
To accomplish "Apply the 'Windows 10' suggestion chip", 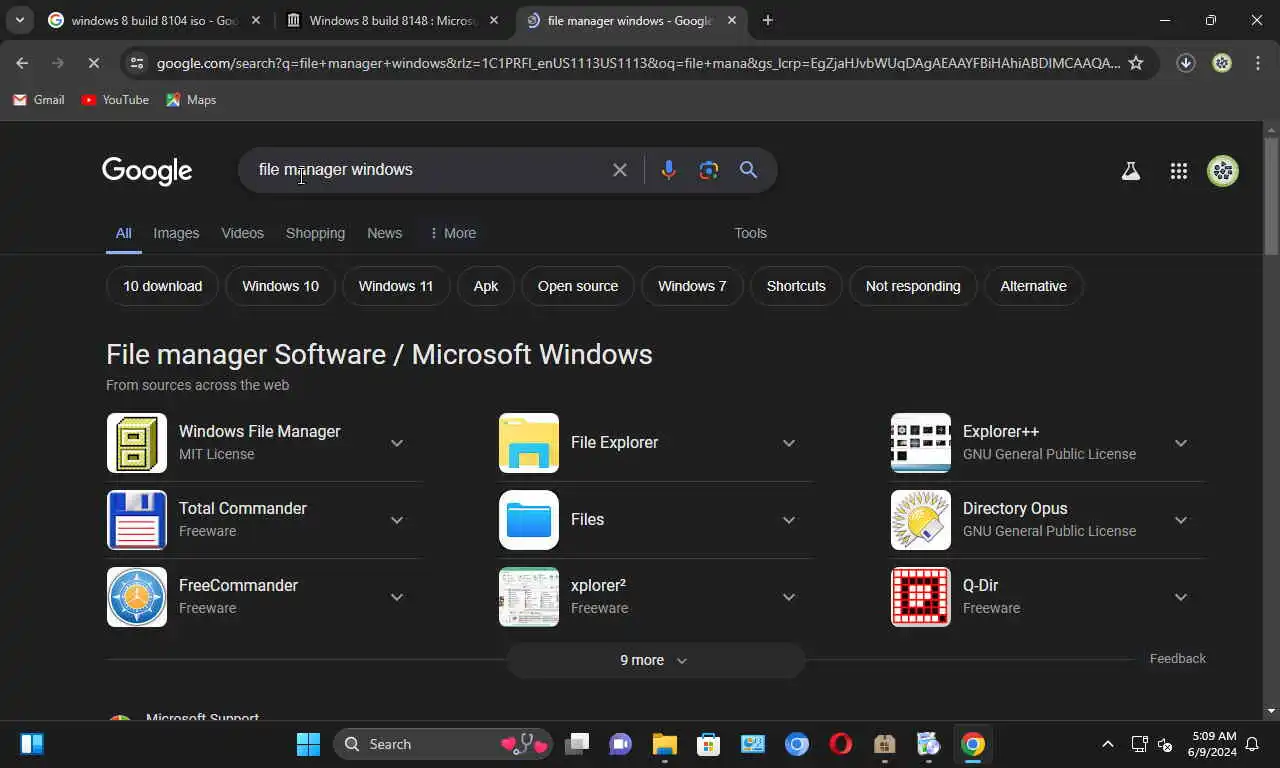I will [x=280, y=286].
